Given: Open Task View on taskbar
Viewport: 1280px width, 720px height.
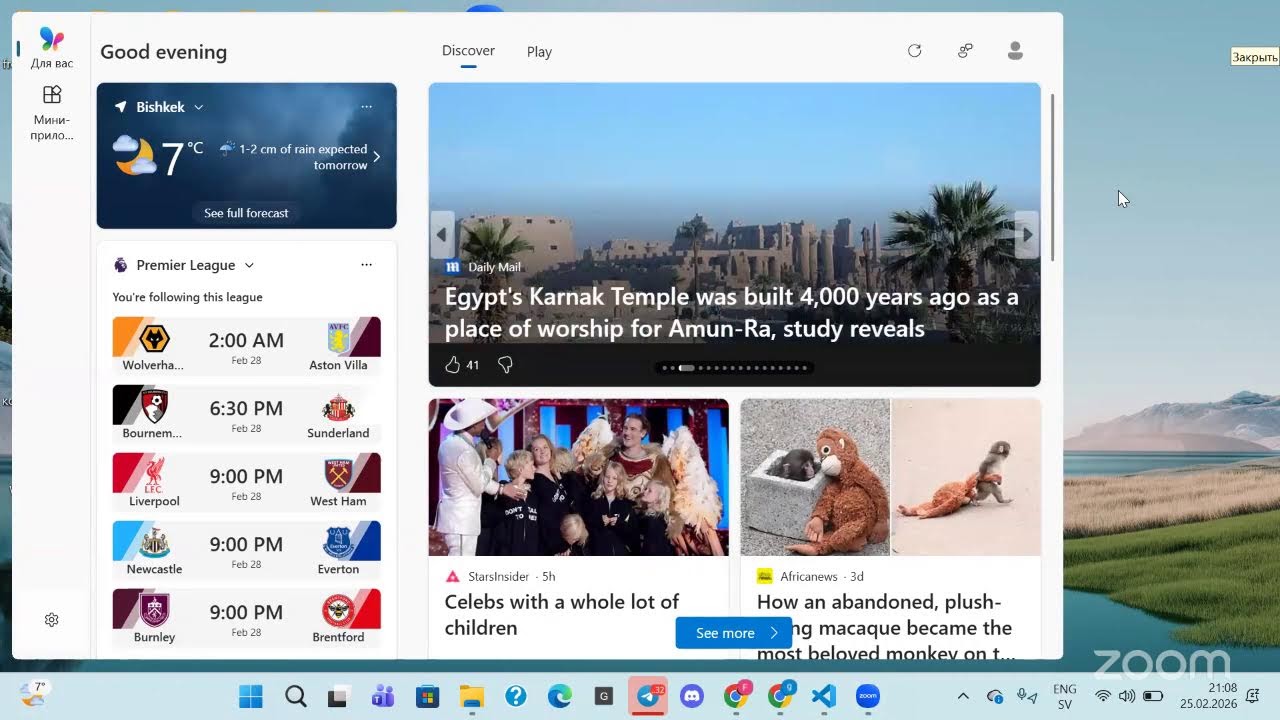Looking at the screenshot, I should (339, 696).
